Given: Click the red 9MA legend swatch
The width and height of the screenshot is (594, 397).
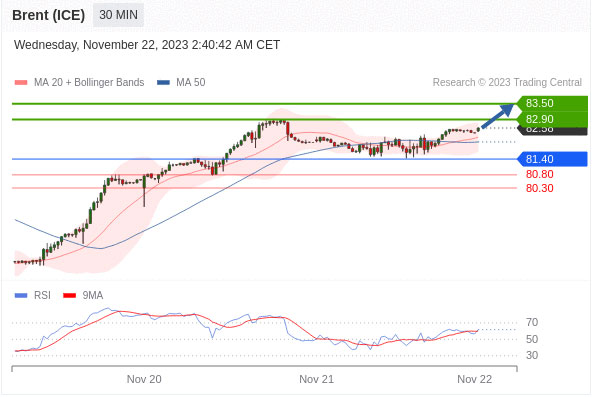Looking at the screenshot, I should [x=69, y=295].
